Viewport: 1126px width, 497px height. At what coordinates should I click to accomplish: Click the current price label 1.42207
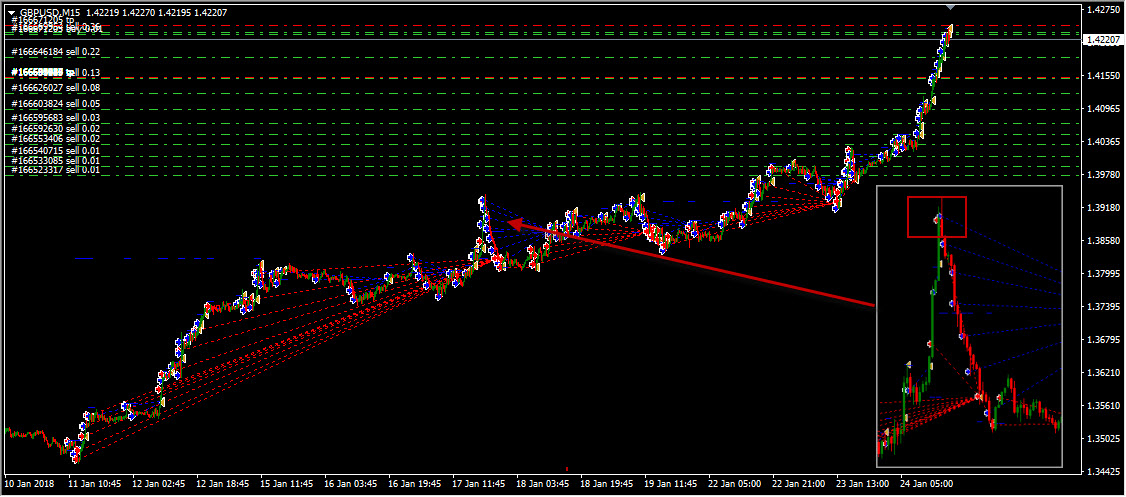click(x=1104, y=40)
